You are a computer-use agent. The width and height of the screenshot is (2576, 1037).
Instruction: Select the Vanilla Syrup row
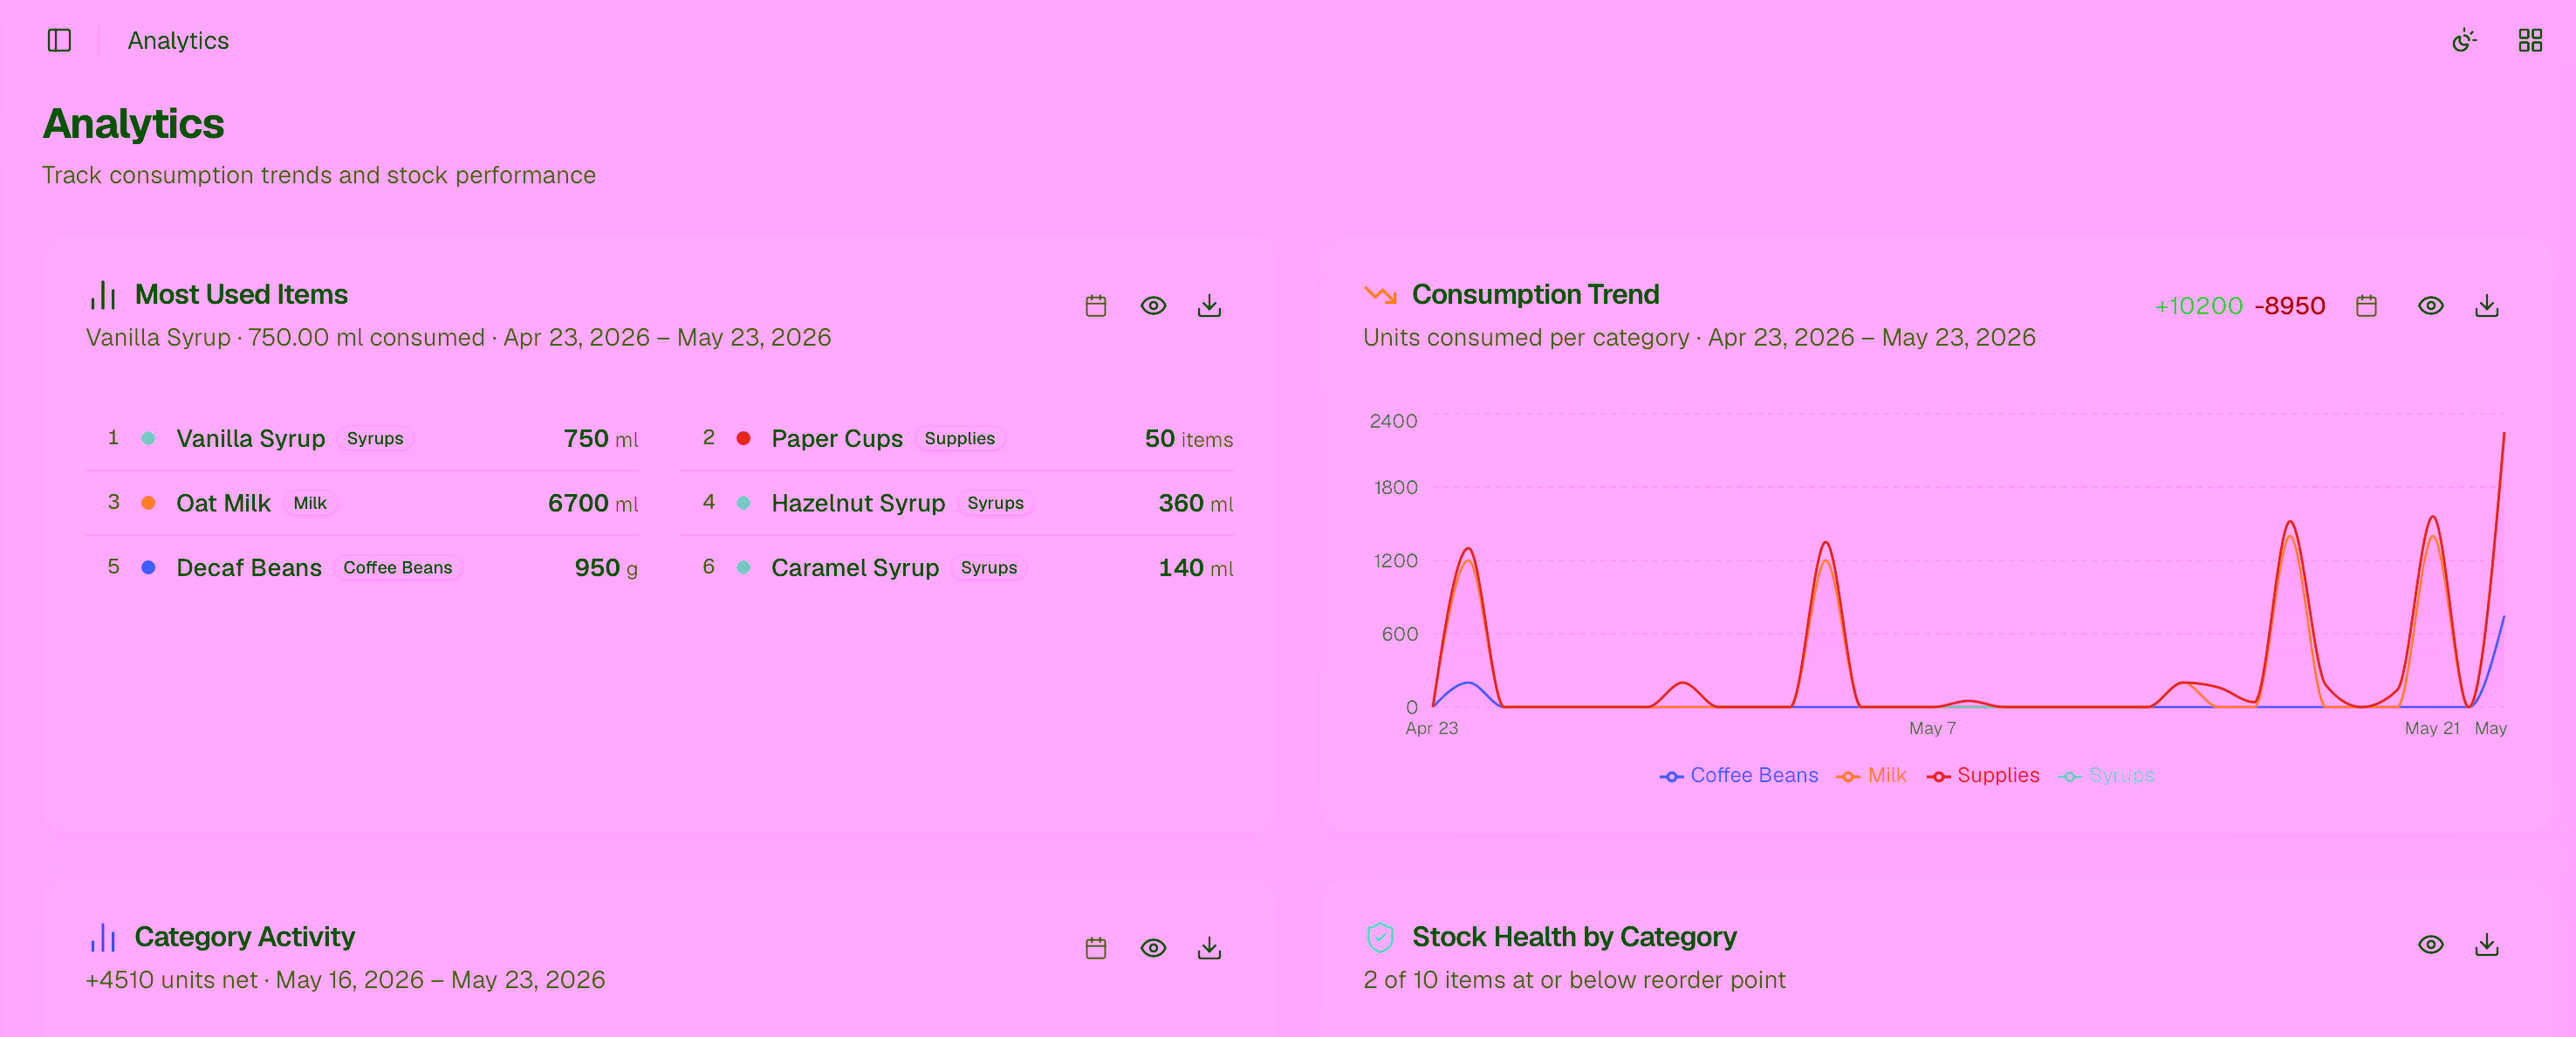click(x=362, y=438)
